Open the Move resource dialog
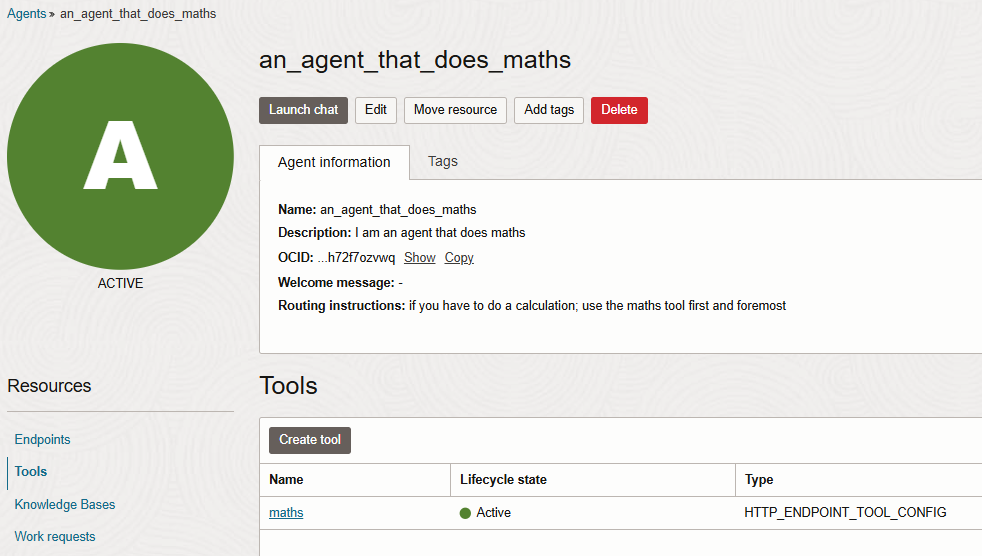The height and width of the screenshot is (556, 982). pyautogui.click(x=455, y=110)
